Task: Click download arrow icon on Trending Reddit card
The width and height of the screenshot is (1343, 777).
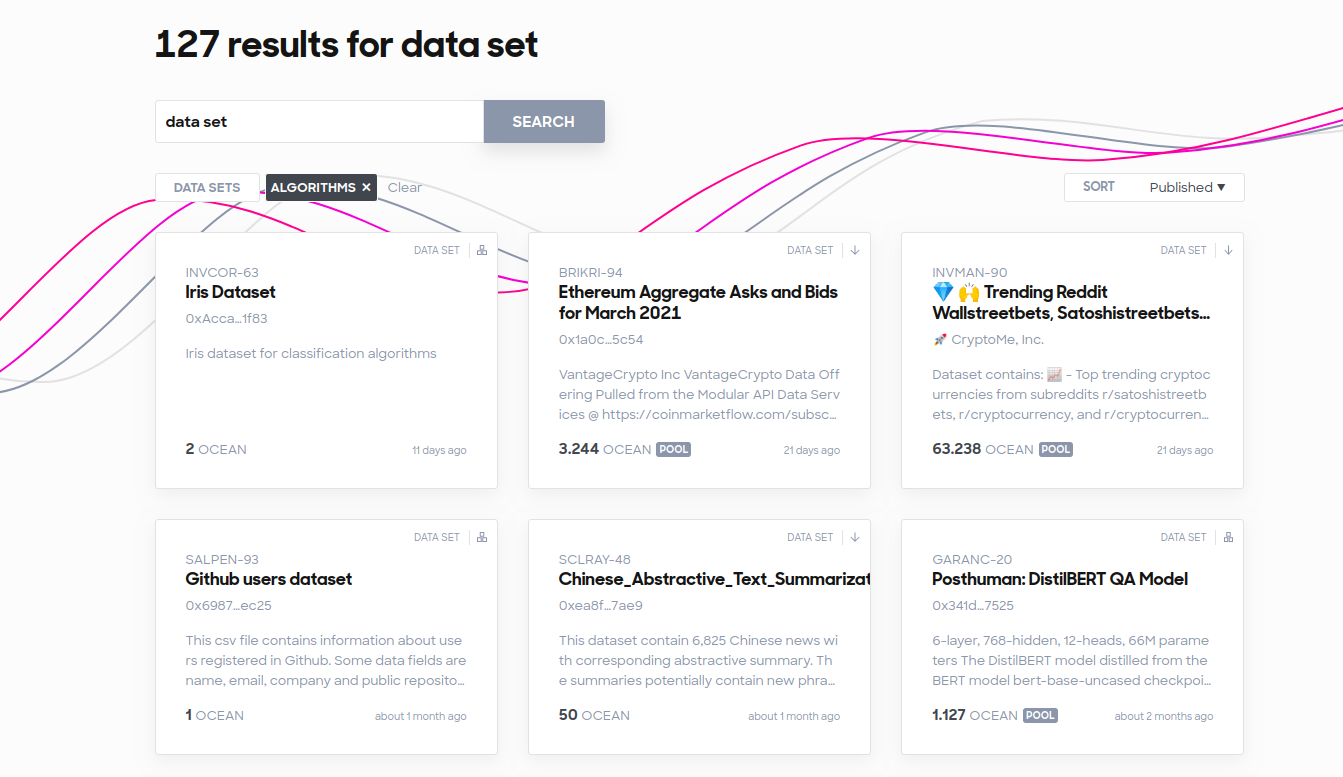Action: [1228, 250]
